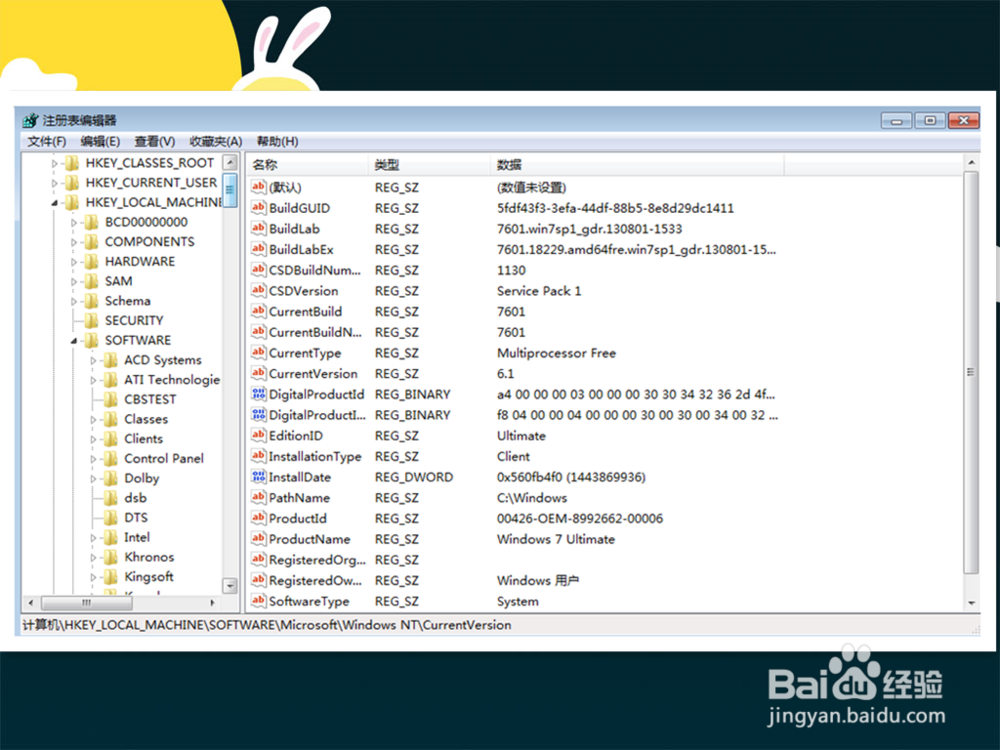This screenshot has height=750, width=1000.
Task: Click the 'Windows 7 Ultimate' data cell
Action: tap(555, 539)
